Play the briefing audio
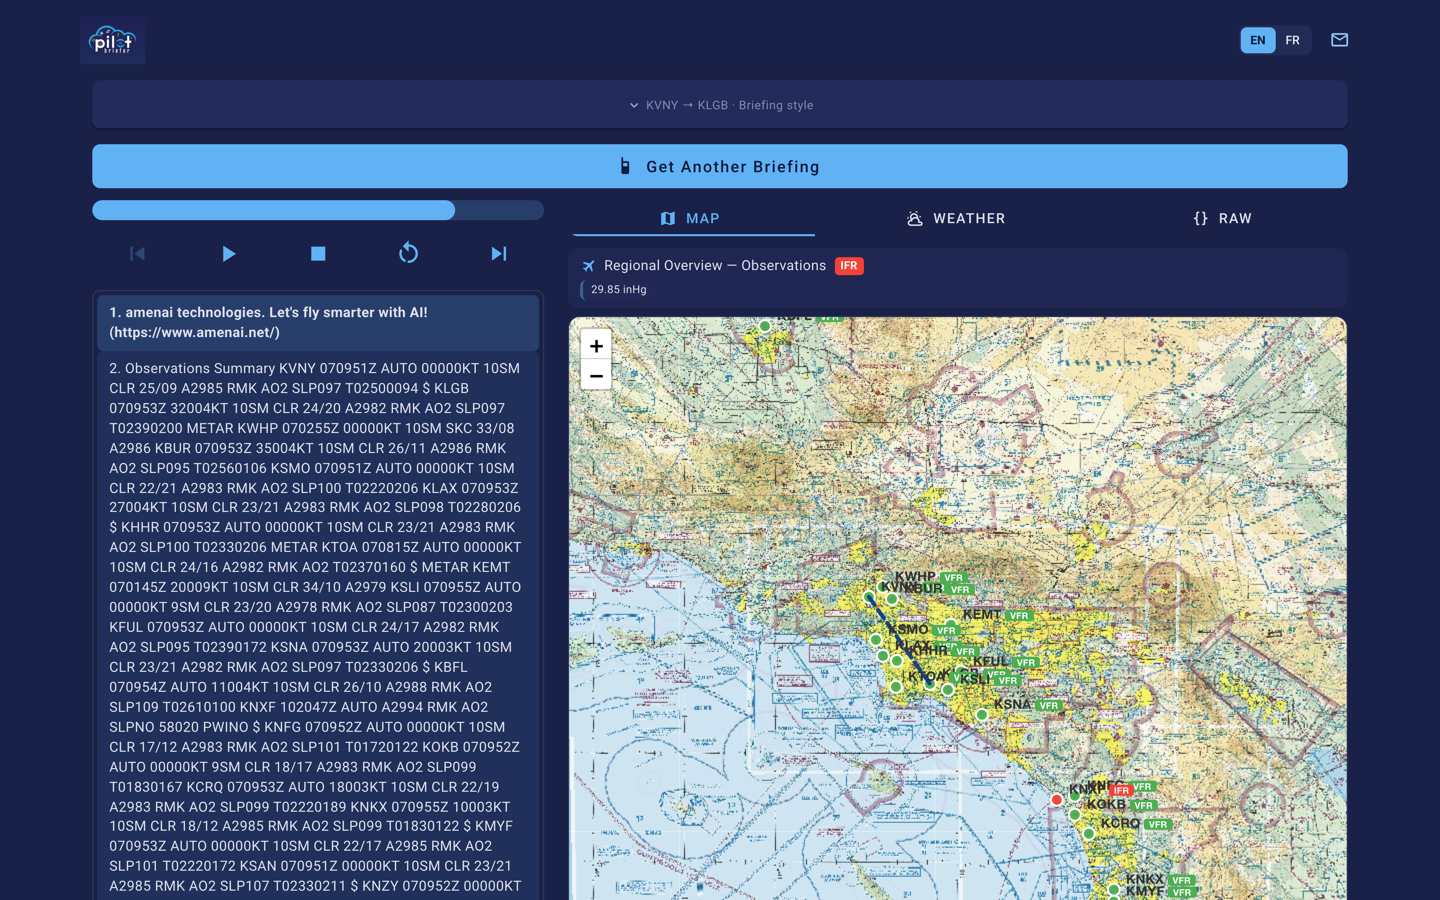The image size is (1440, 900). (x=228, y=254)
